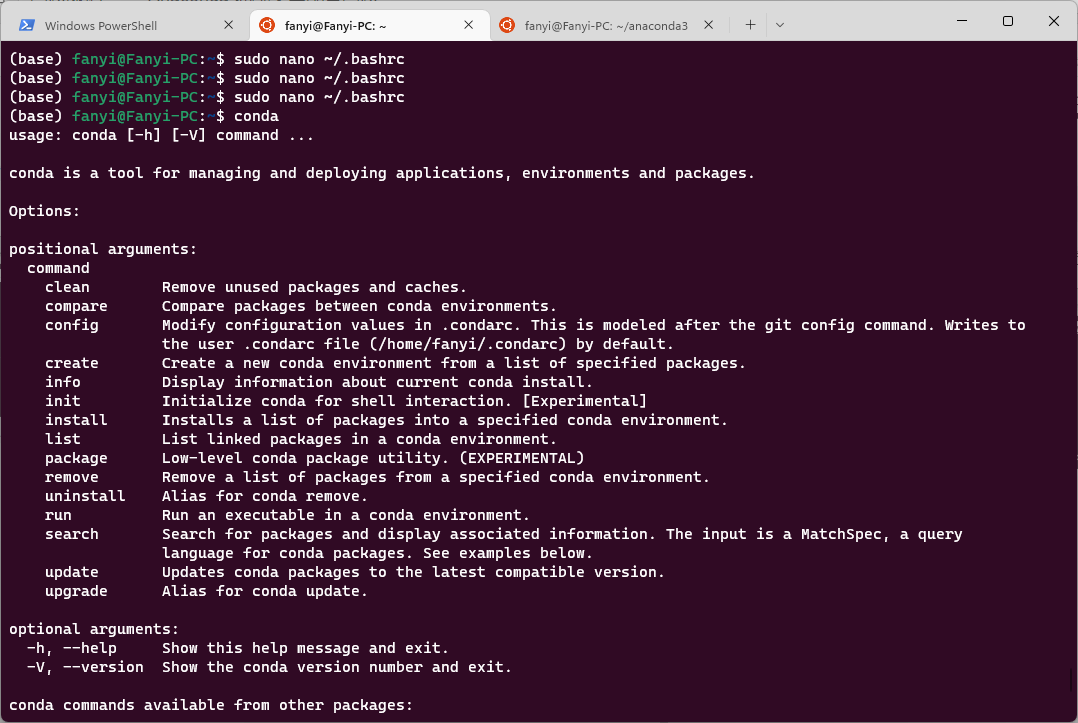
Task: Close the terminal window
Action: (x=1053, y=21)
